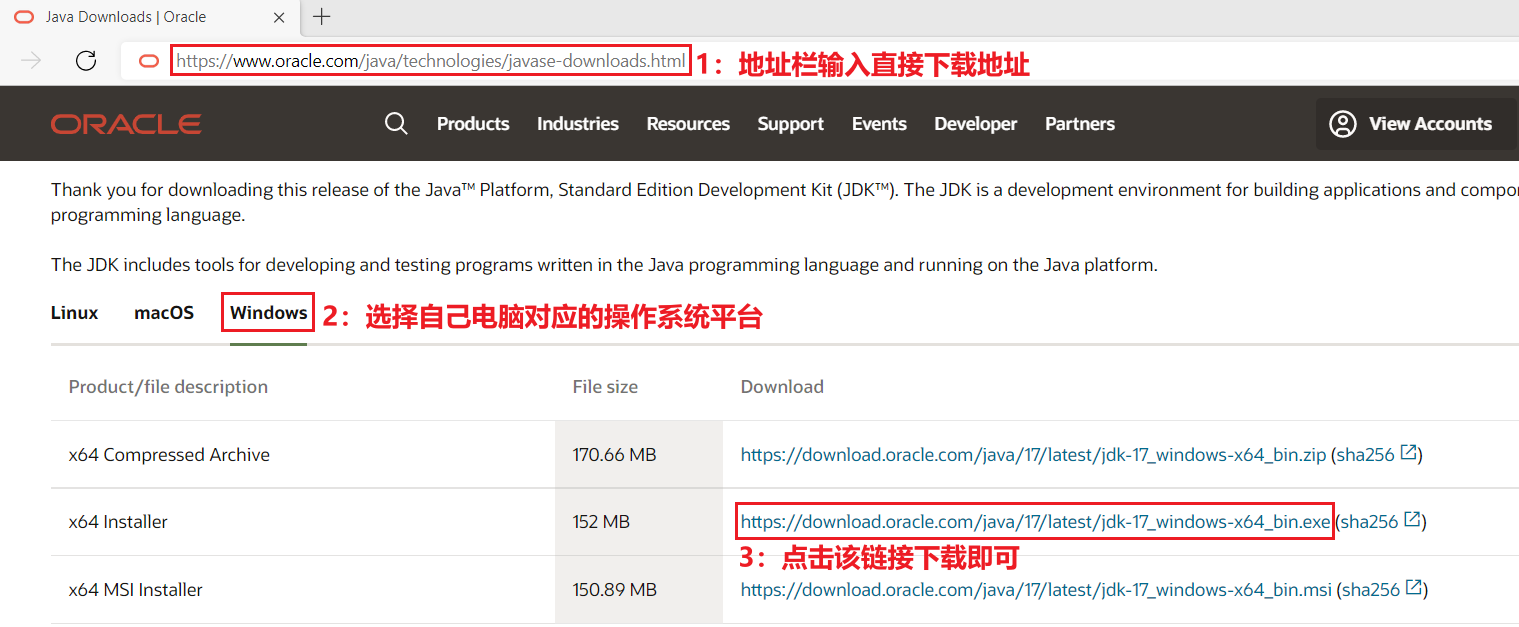The image size is (1519, 627).
Task: Open the Products menu
Action: point(472,123)
